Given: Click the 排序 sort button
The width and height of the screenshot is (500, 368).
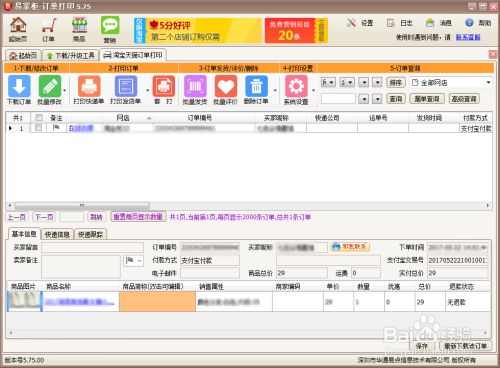Looking at the screenshot, I should pos(396,82).
